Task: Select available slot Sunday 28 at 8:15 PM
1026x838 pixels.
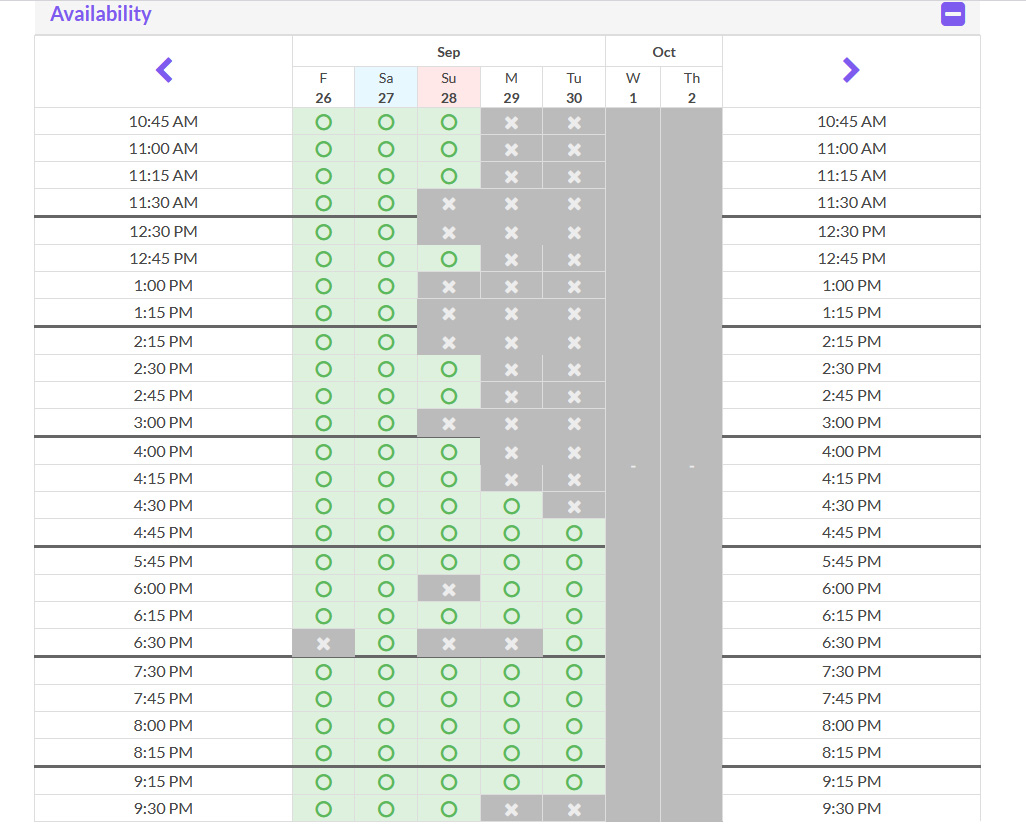Action: pyautogui.click(x=449, y=753)
